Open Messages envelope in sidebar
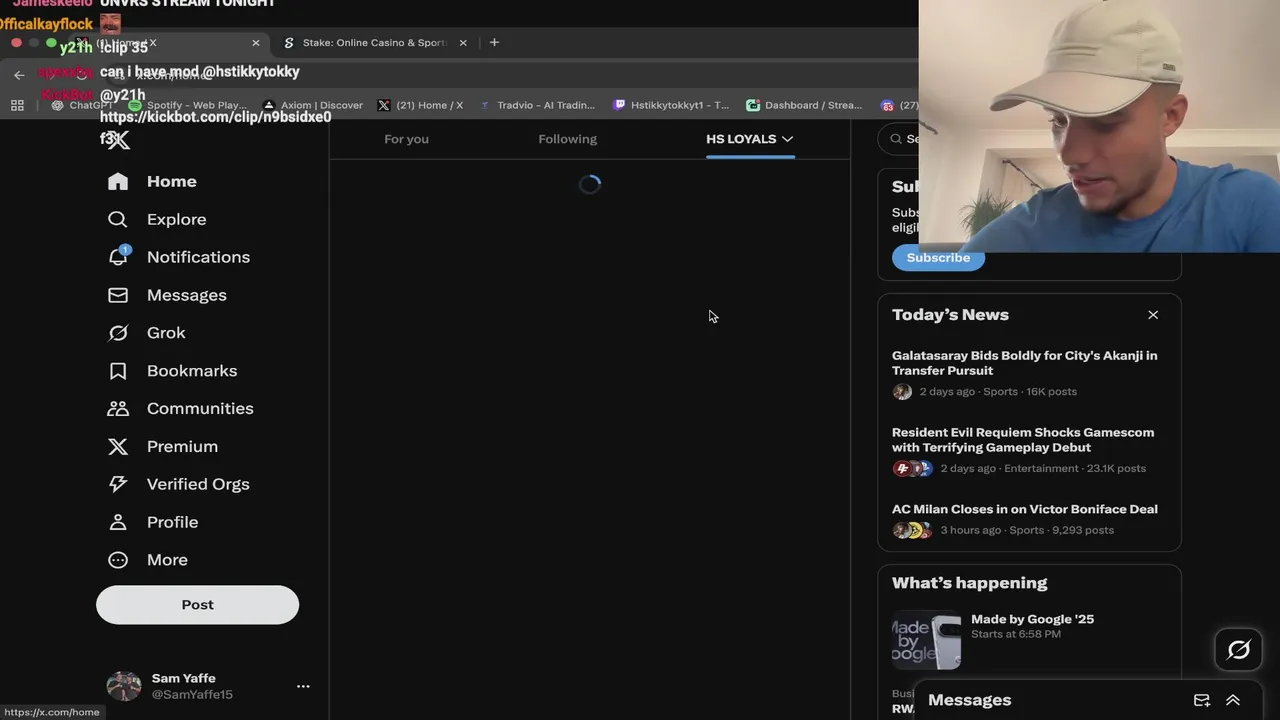The image size is (1280, 720). click(x=118, y=295)
